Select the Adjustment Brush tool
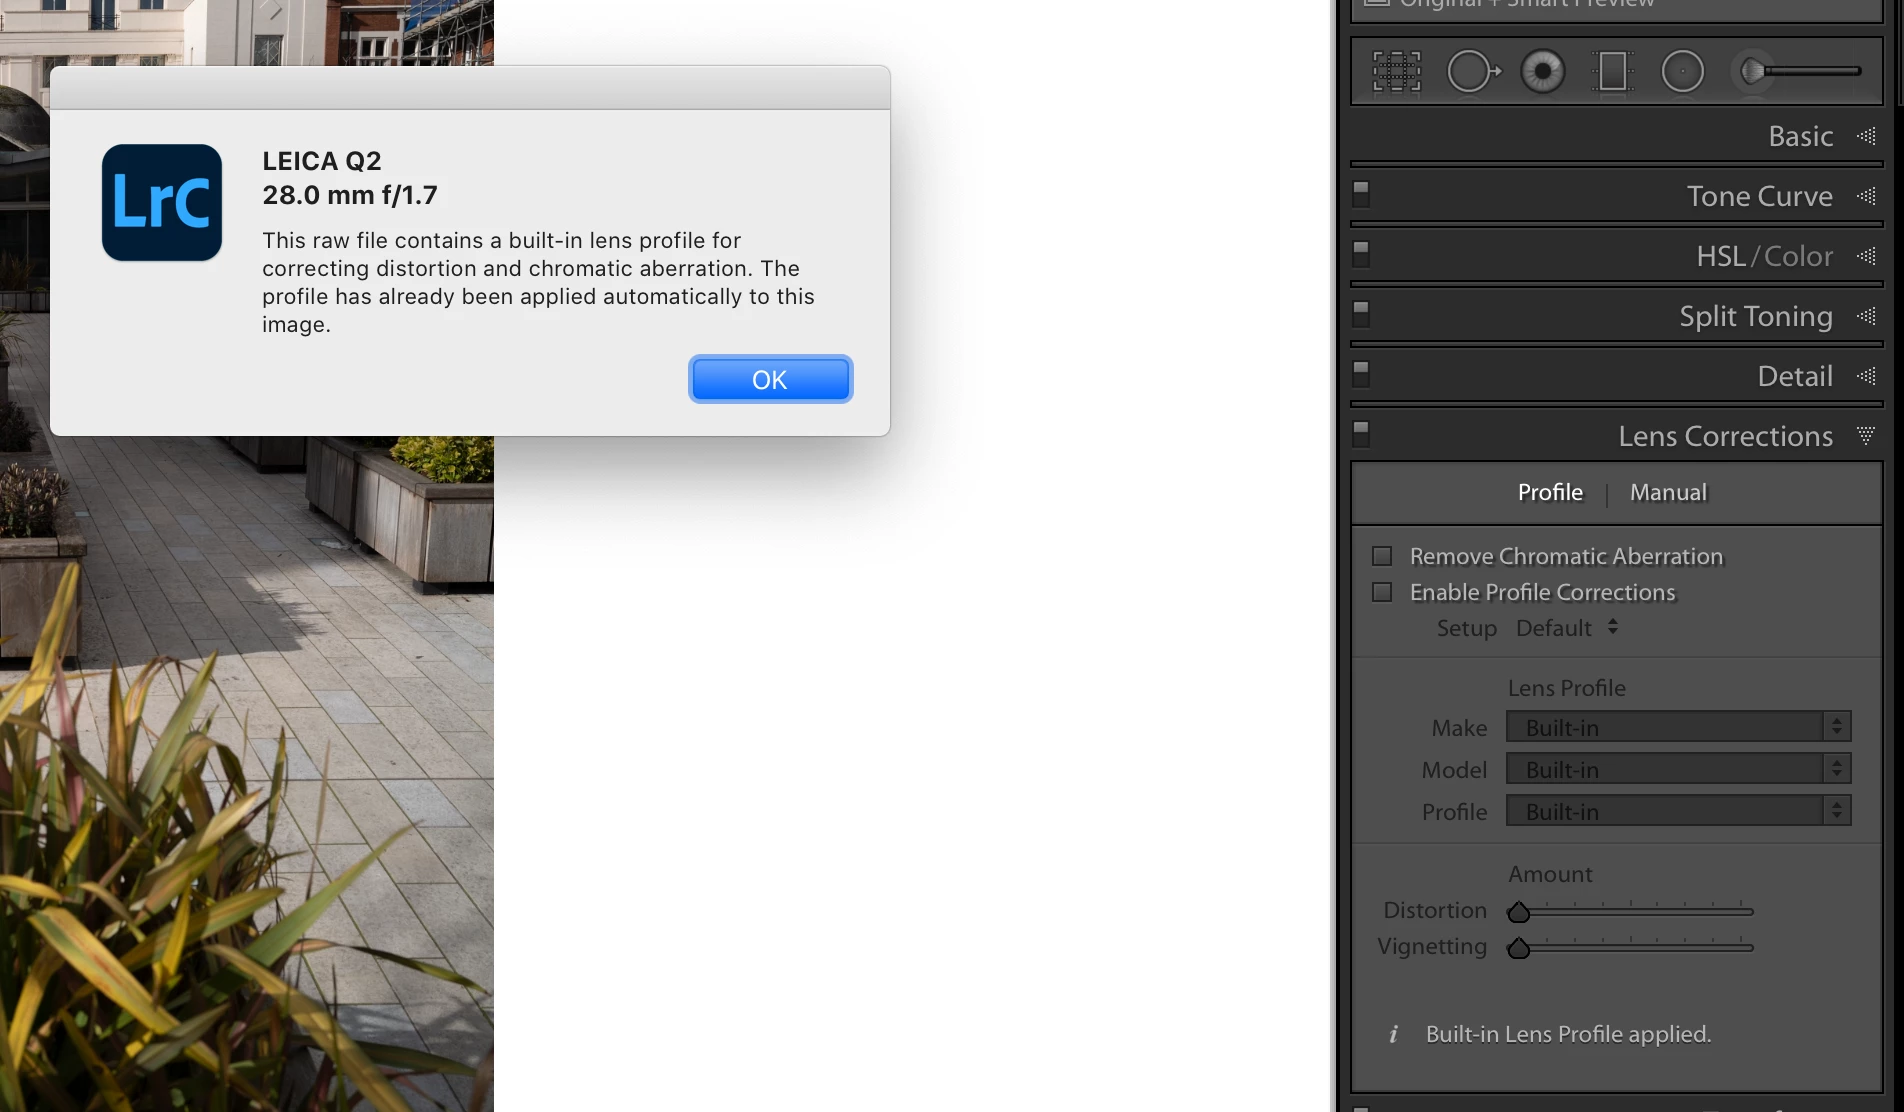The image size is (1904, 1112). pyautogui.click(x=1800, y=72)
